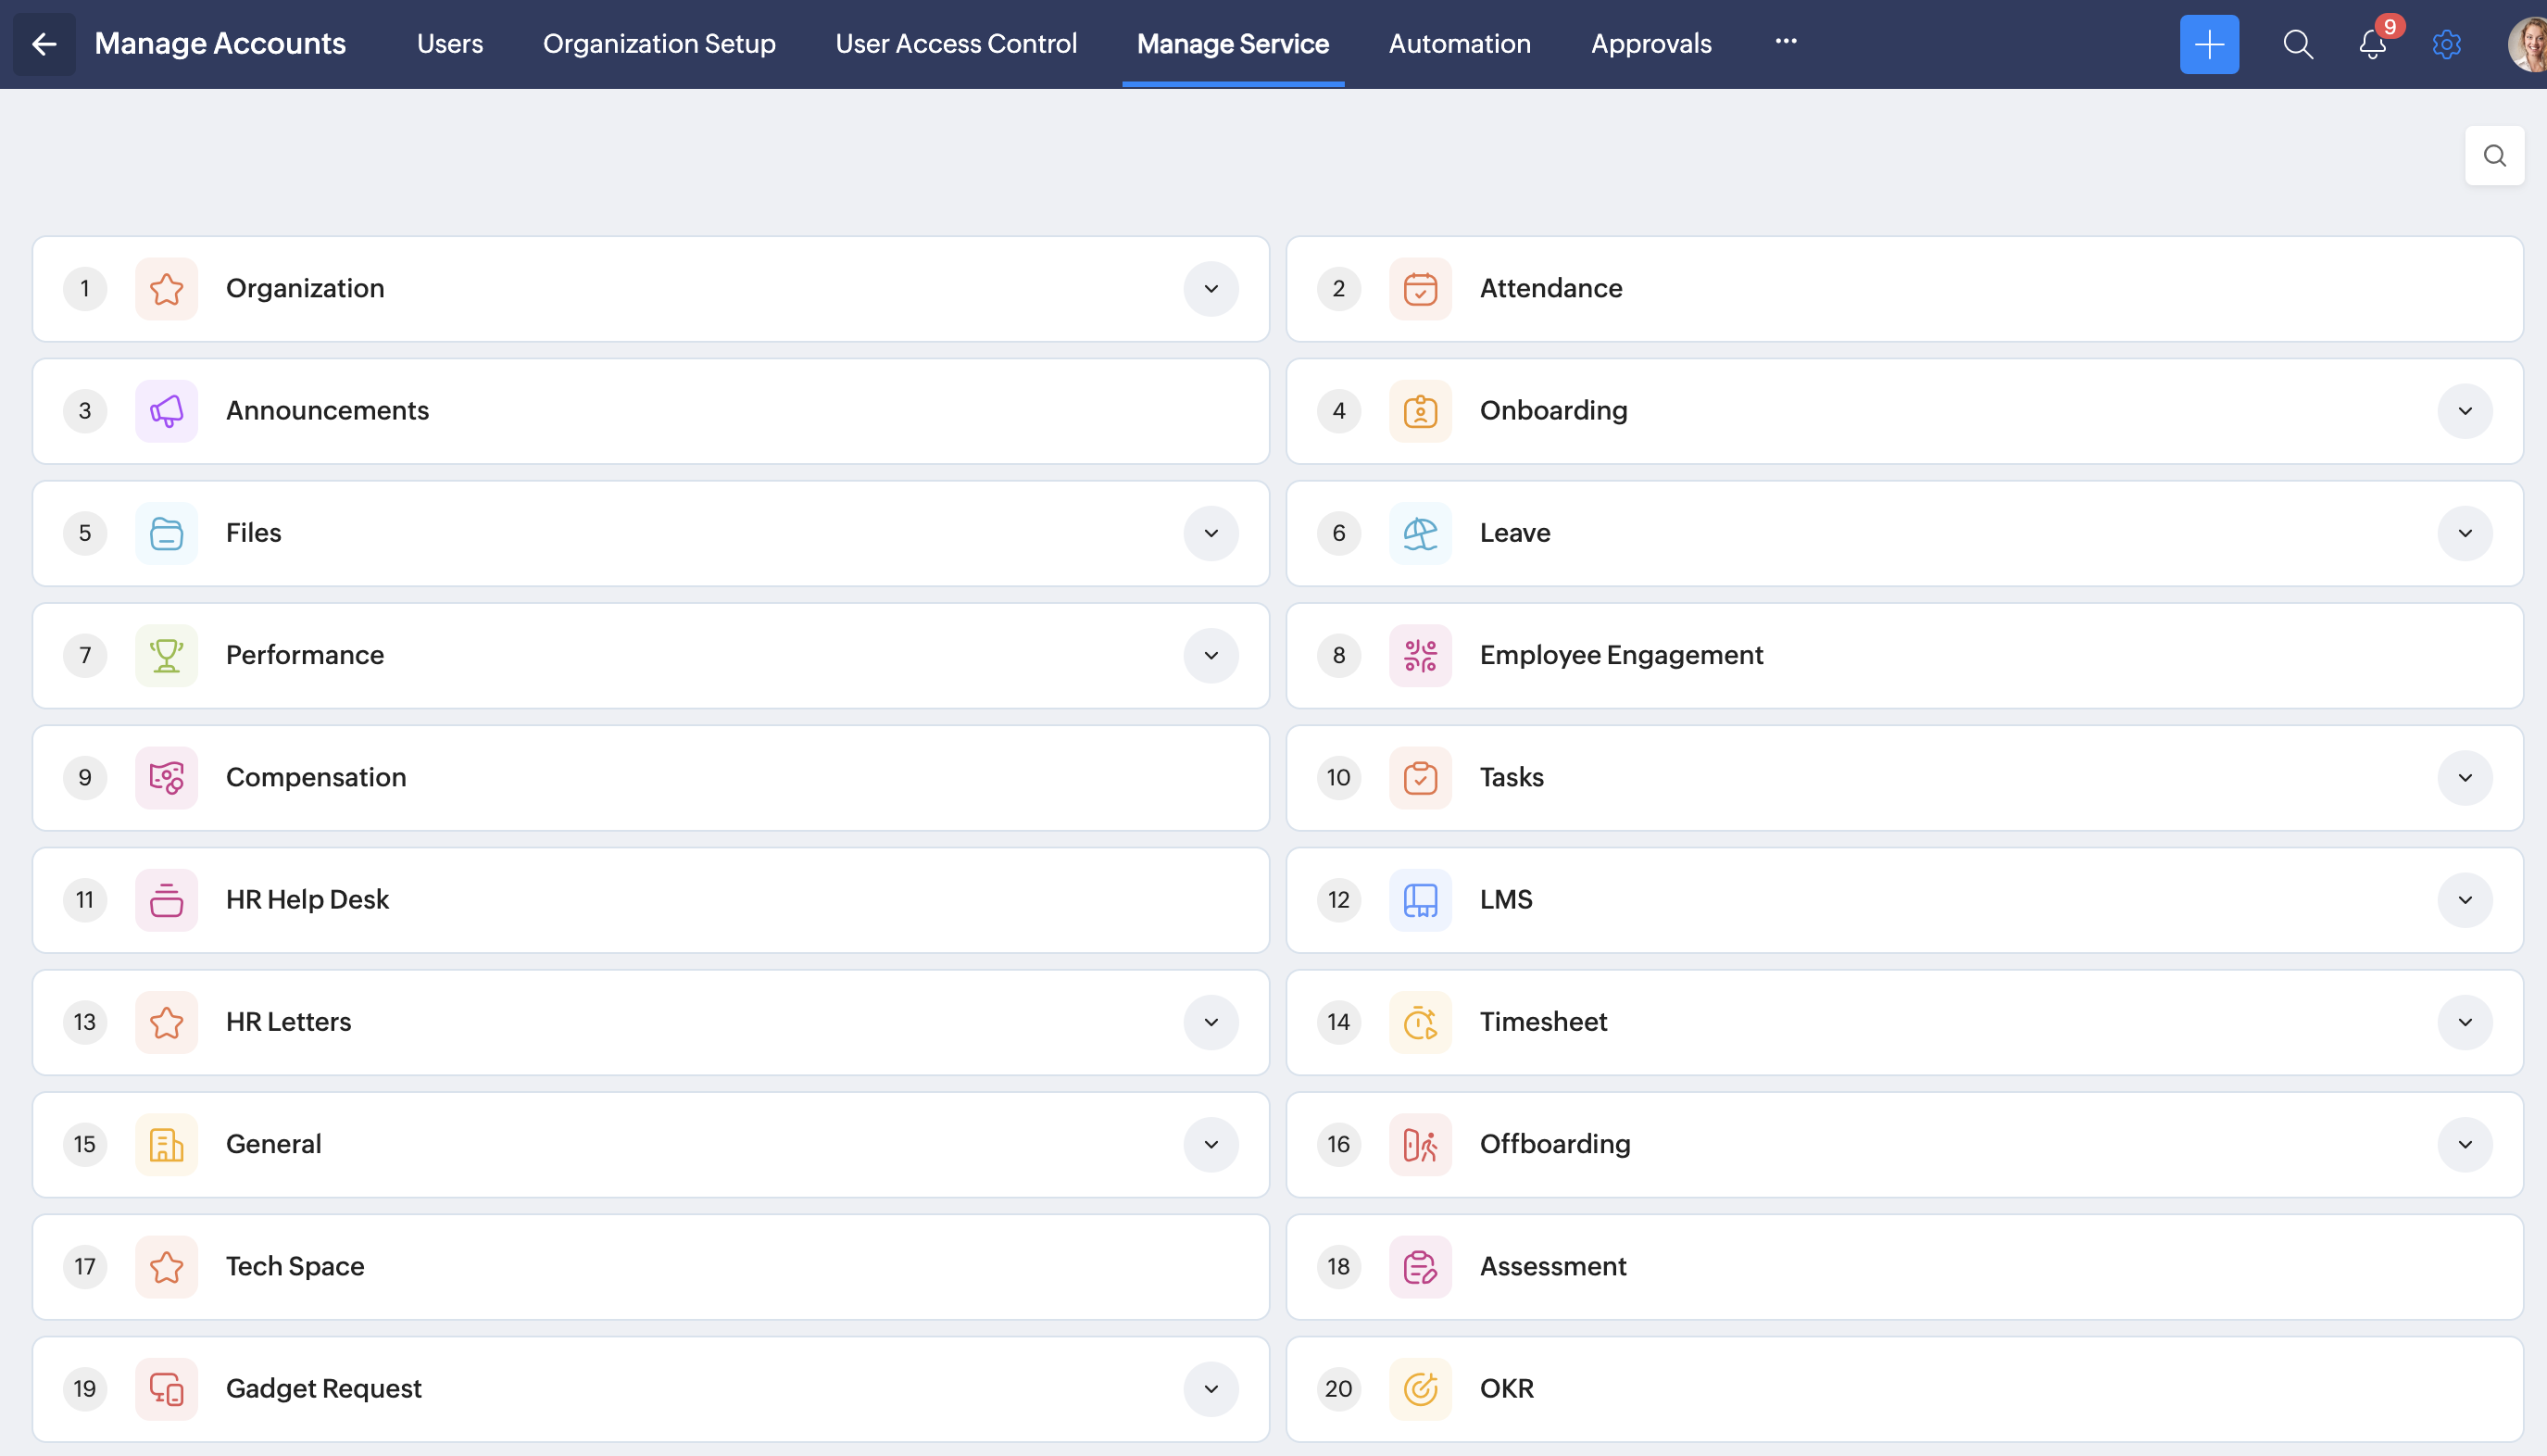Screen dimensions: 2547x1456
Task: Click the Performance trophy icon
Action: (166, 655)
